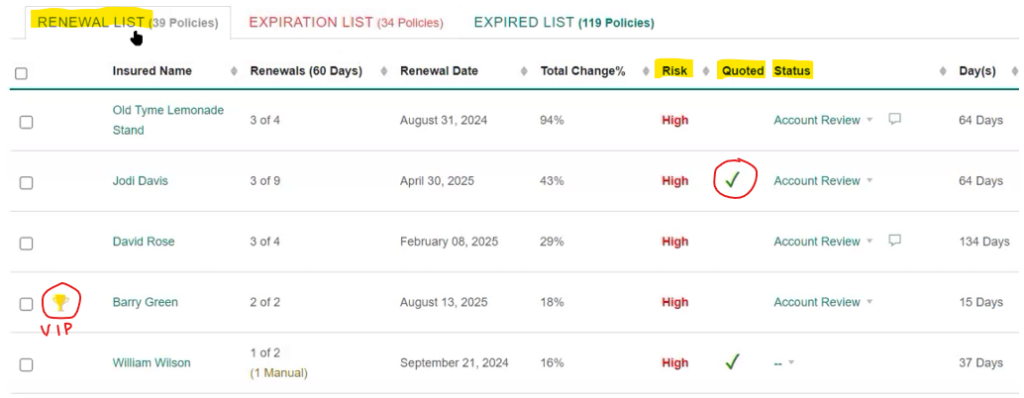The height and width of the screenshot is (398, 1024).
Task: Sort by Insured Name column arrows
Action: point(234,71)
